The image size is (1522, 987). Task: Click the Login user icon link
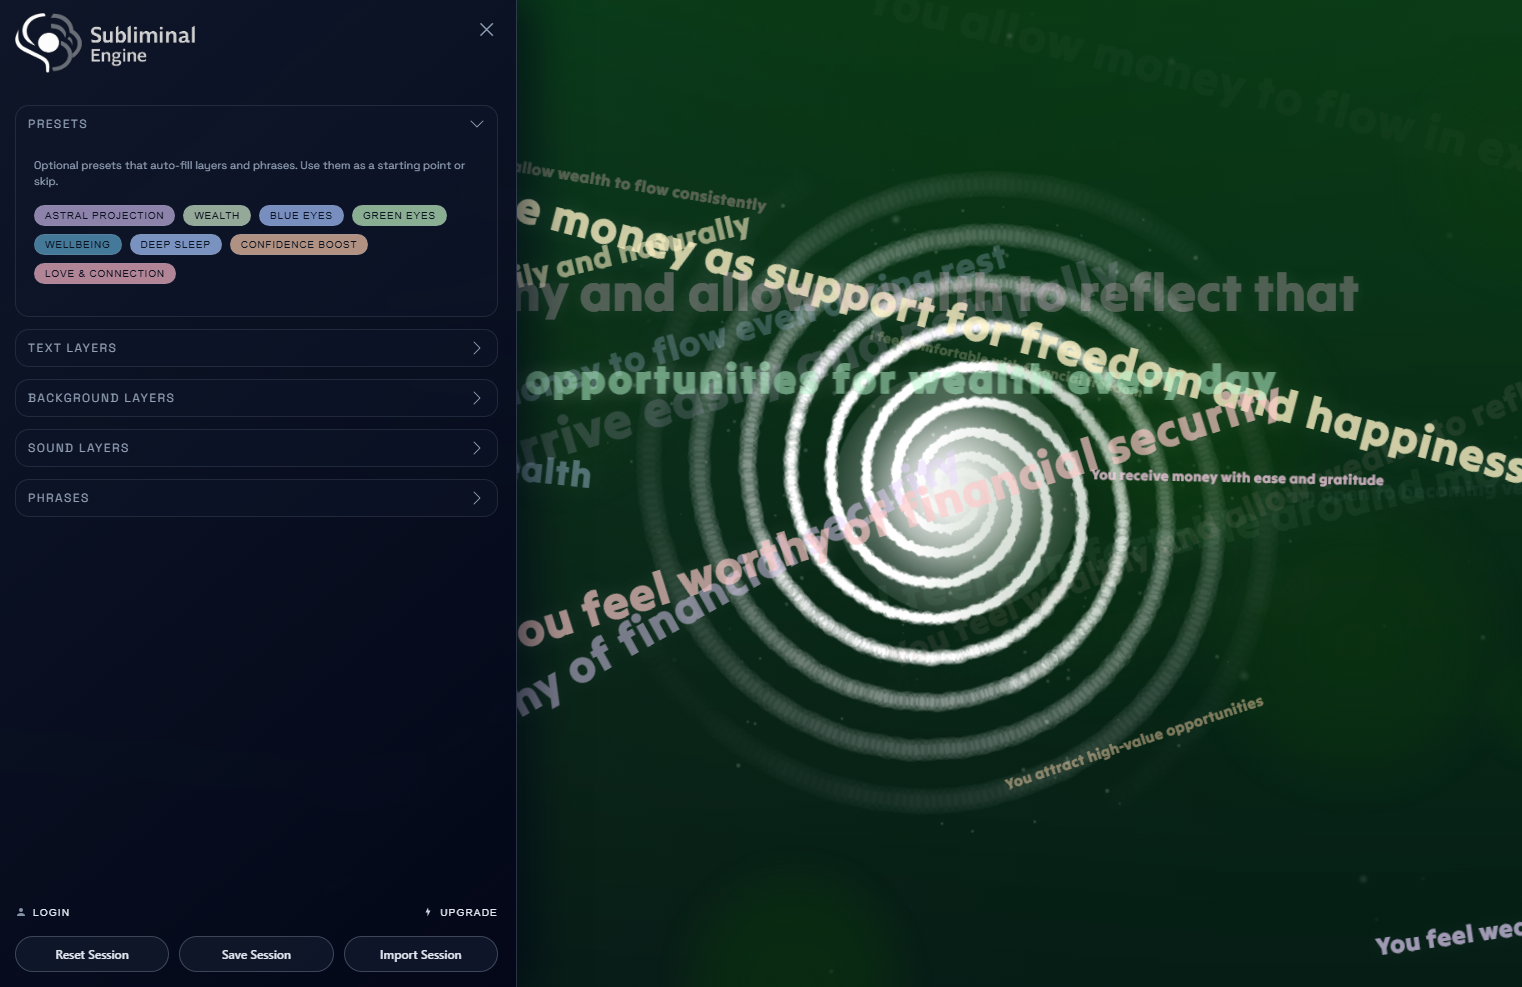(x=43, y=912)
